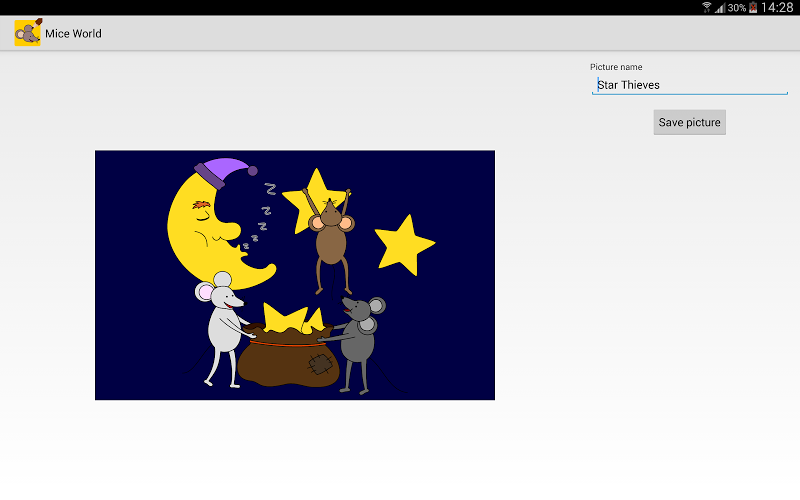Viewport: 800px width, 500px height.
Task: Focus the Picture name input field
Action: (x=689, y=85)
